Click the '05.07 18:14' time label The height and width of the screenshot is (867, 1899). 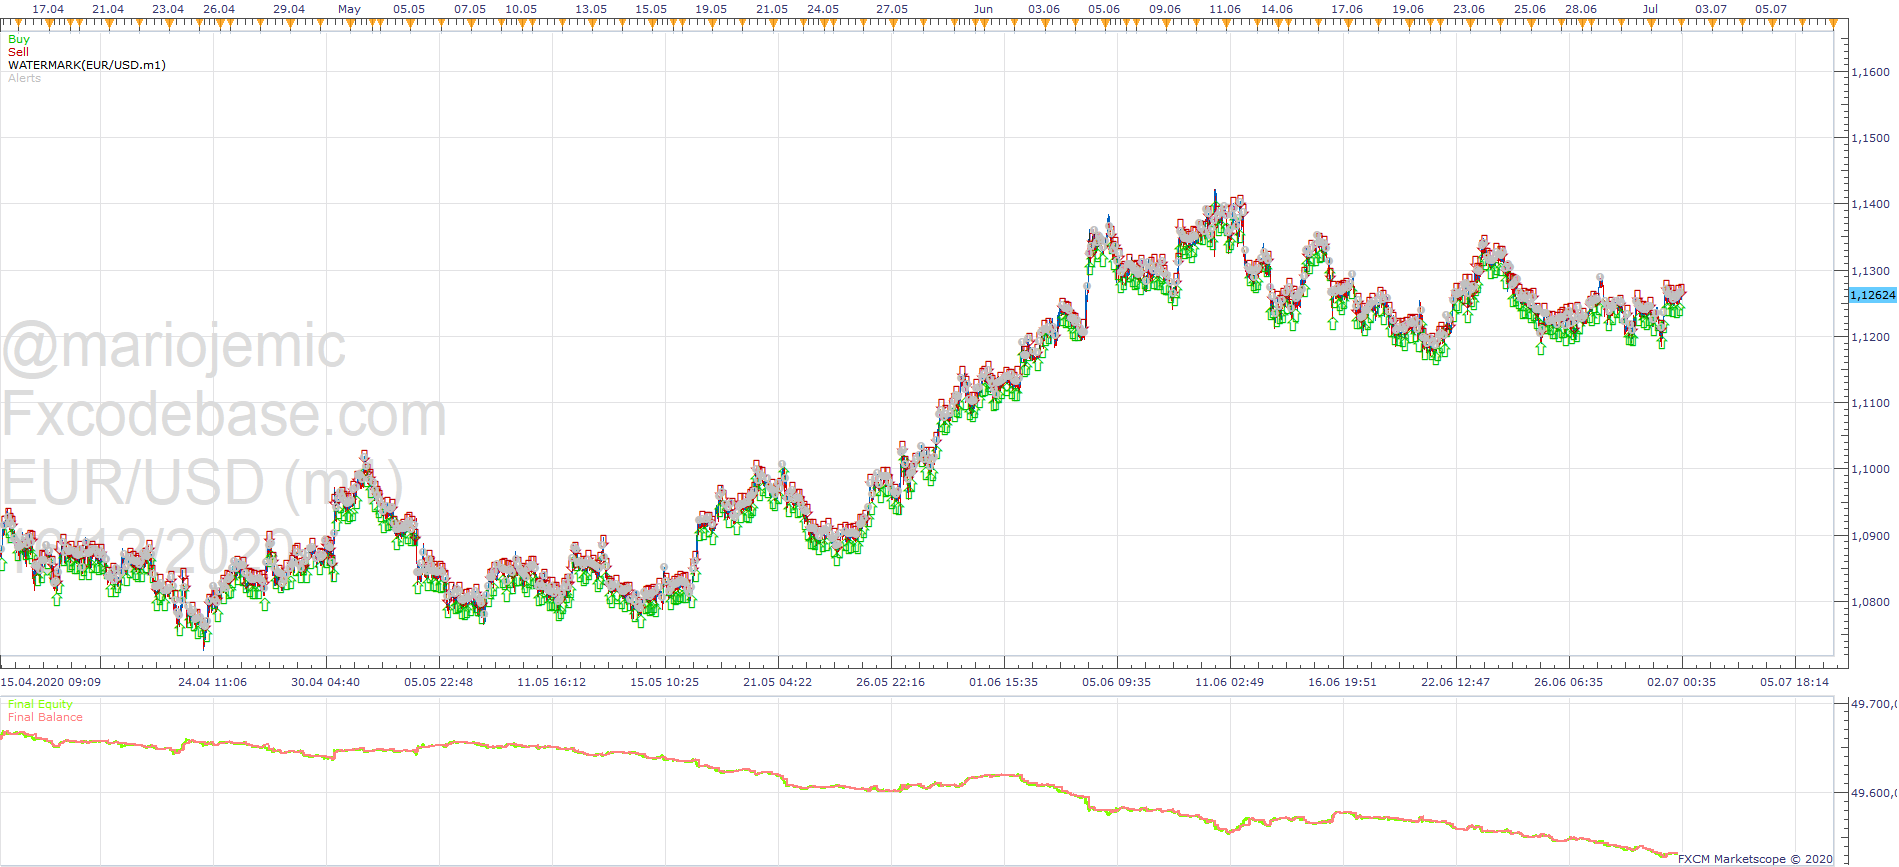(1794, 682)
